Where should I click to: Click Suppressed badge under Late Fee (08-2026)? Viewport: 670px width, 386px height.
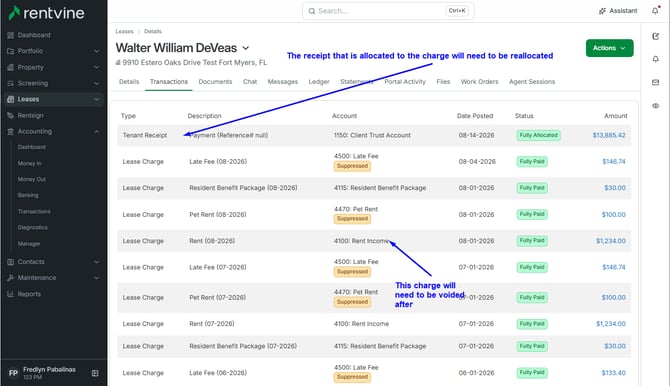[352, 166]
